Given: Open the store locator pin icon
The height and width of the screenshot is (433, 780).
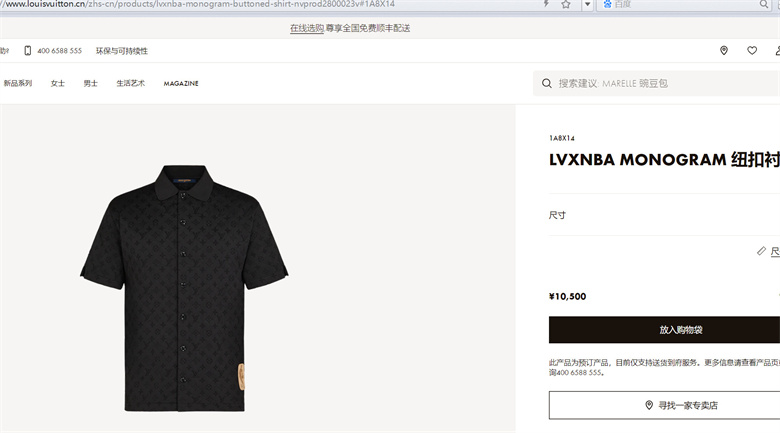Looking at the screenshot, I should point(724,50).
